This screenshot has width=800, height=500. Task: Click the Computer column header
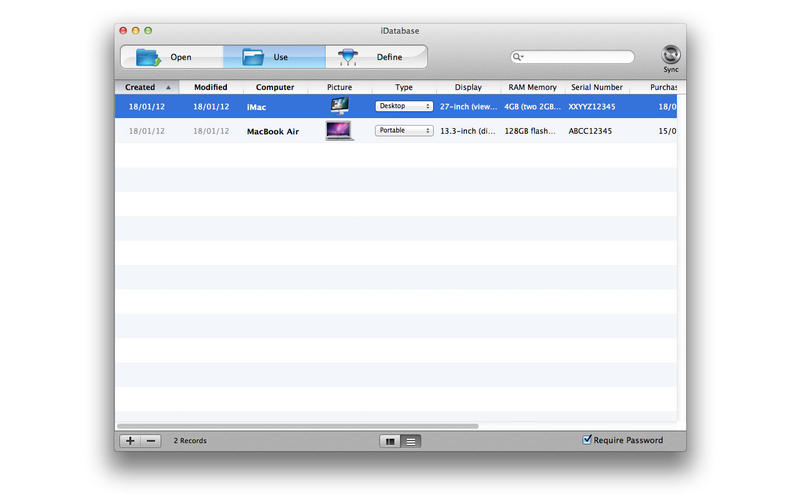275,87
